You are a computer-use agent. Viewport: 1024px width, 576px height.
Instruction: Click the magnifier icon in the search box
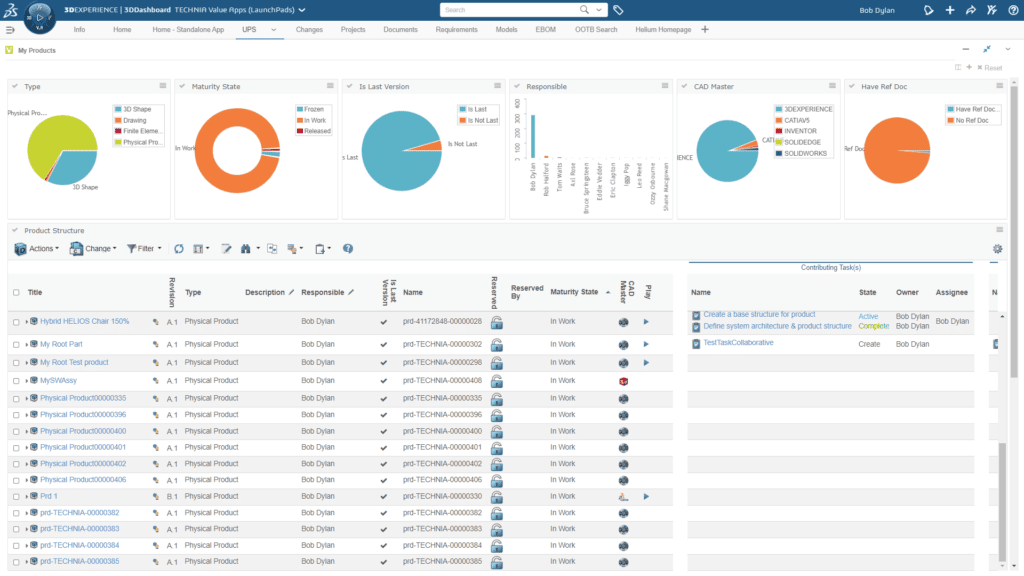[x=584, y=10]
